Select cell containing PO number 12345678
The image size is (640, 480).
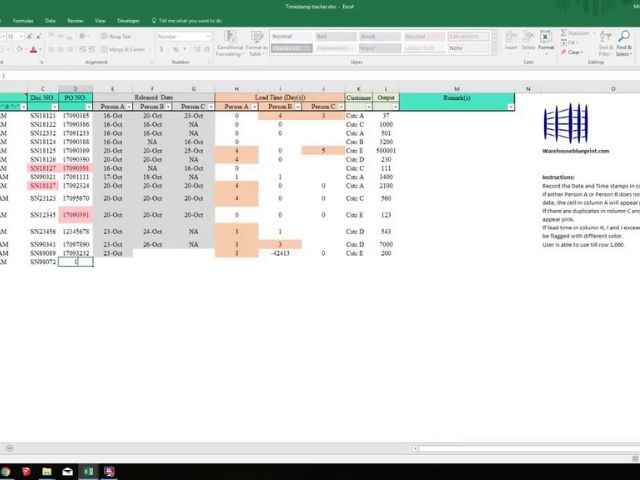[x=76, y=231]
